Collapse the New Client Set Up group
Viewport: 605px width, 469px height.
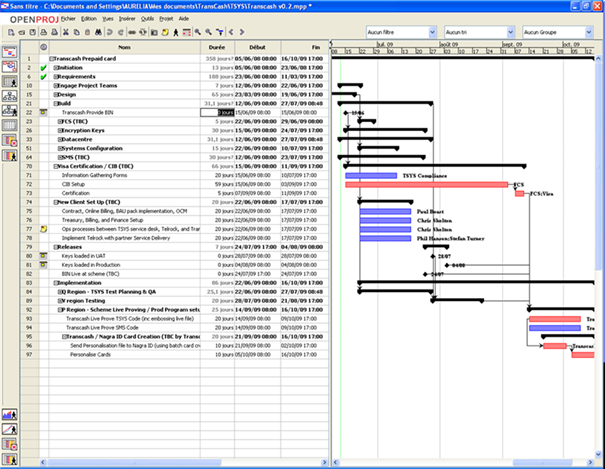point(56,202)
